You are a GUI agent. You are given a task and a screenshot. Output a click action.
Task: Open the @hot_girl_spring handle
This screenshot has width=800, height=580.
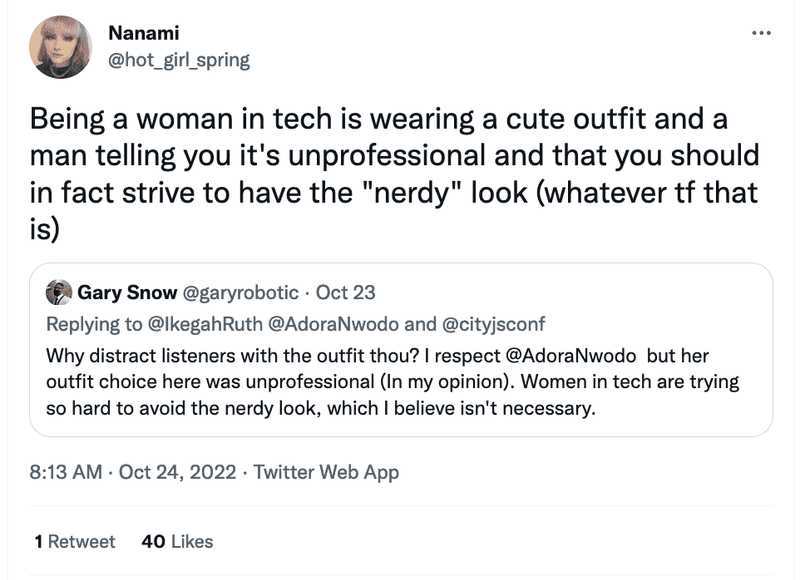pos(179,60)
